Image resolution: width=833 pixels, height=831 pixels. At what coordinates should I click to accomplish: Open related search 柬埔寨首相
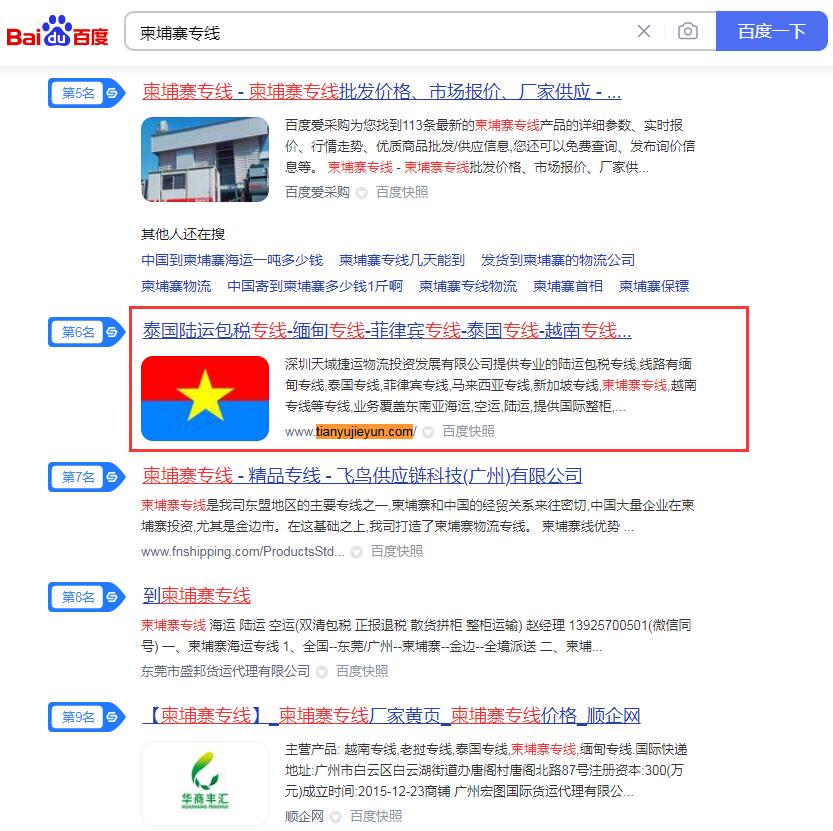[567, 286]
